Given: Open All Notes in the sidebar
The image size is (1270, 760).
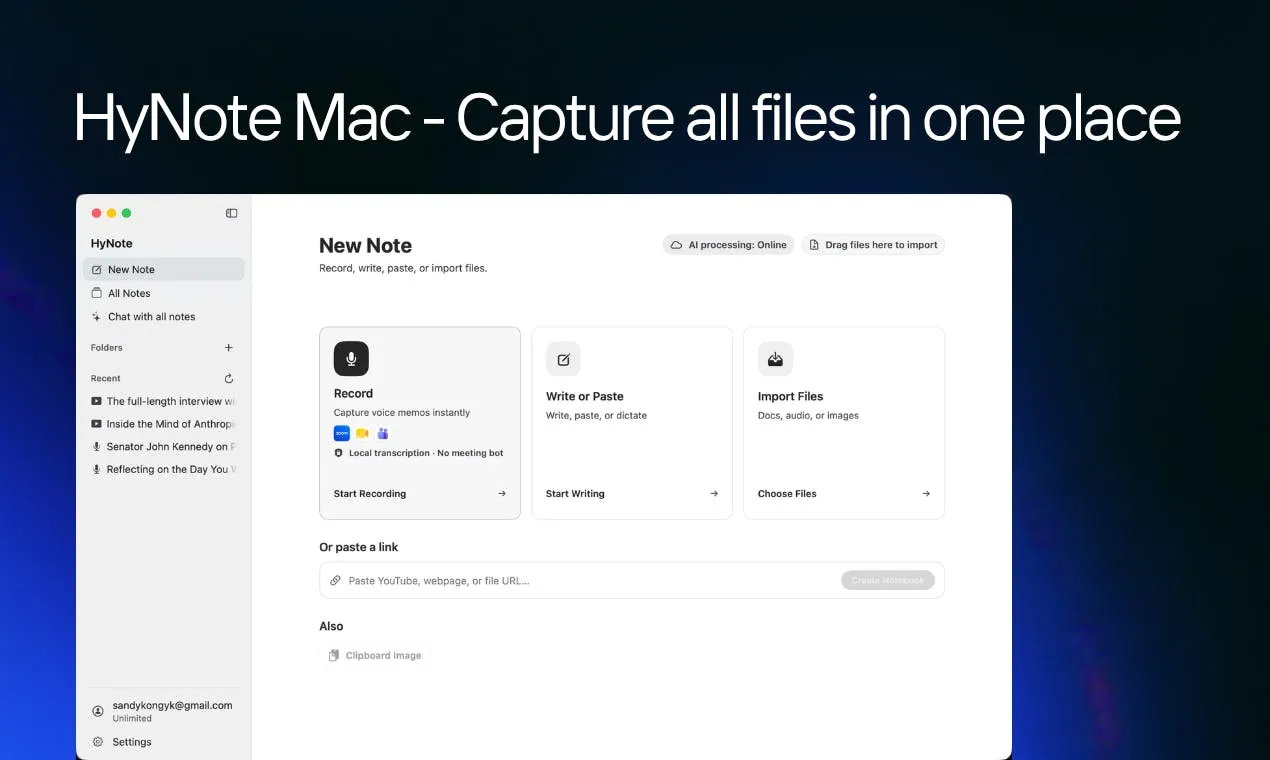Looking at the screenshot, I should pyautogui.click(x=164, y=293).
